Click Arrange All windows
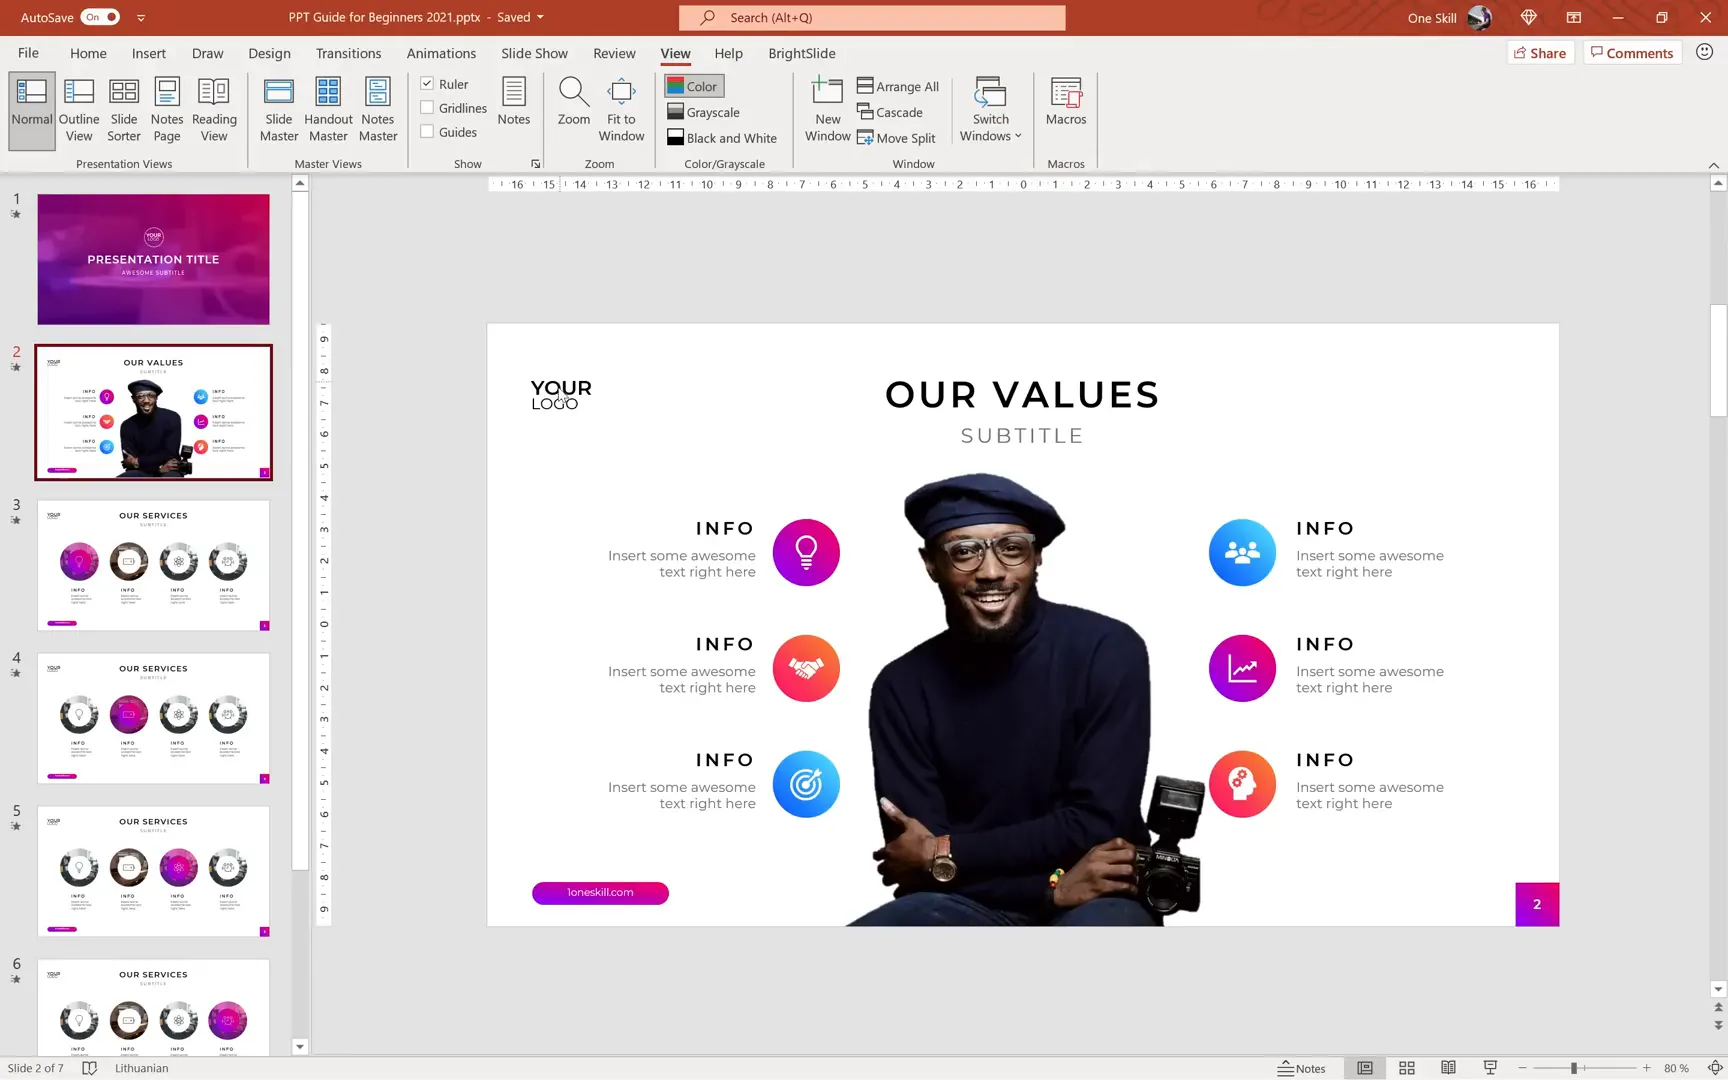 point(898,86)
